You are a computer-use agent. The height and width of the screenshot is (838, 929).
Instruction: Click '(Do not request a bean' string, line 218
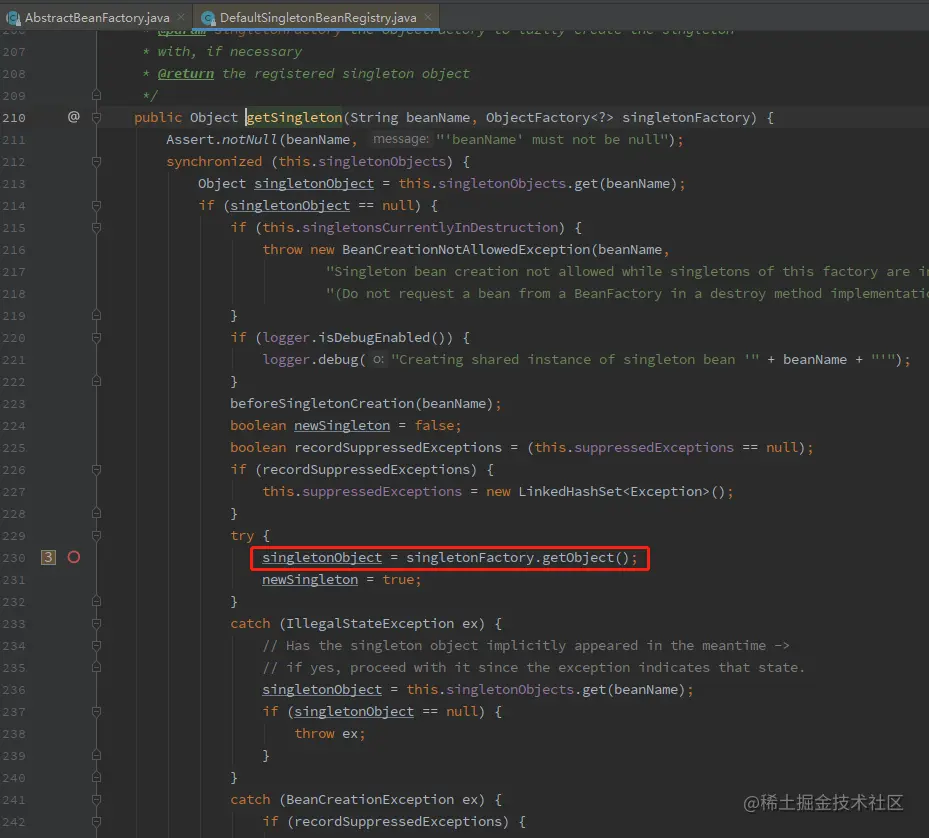627,293
